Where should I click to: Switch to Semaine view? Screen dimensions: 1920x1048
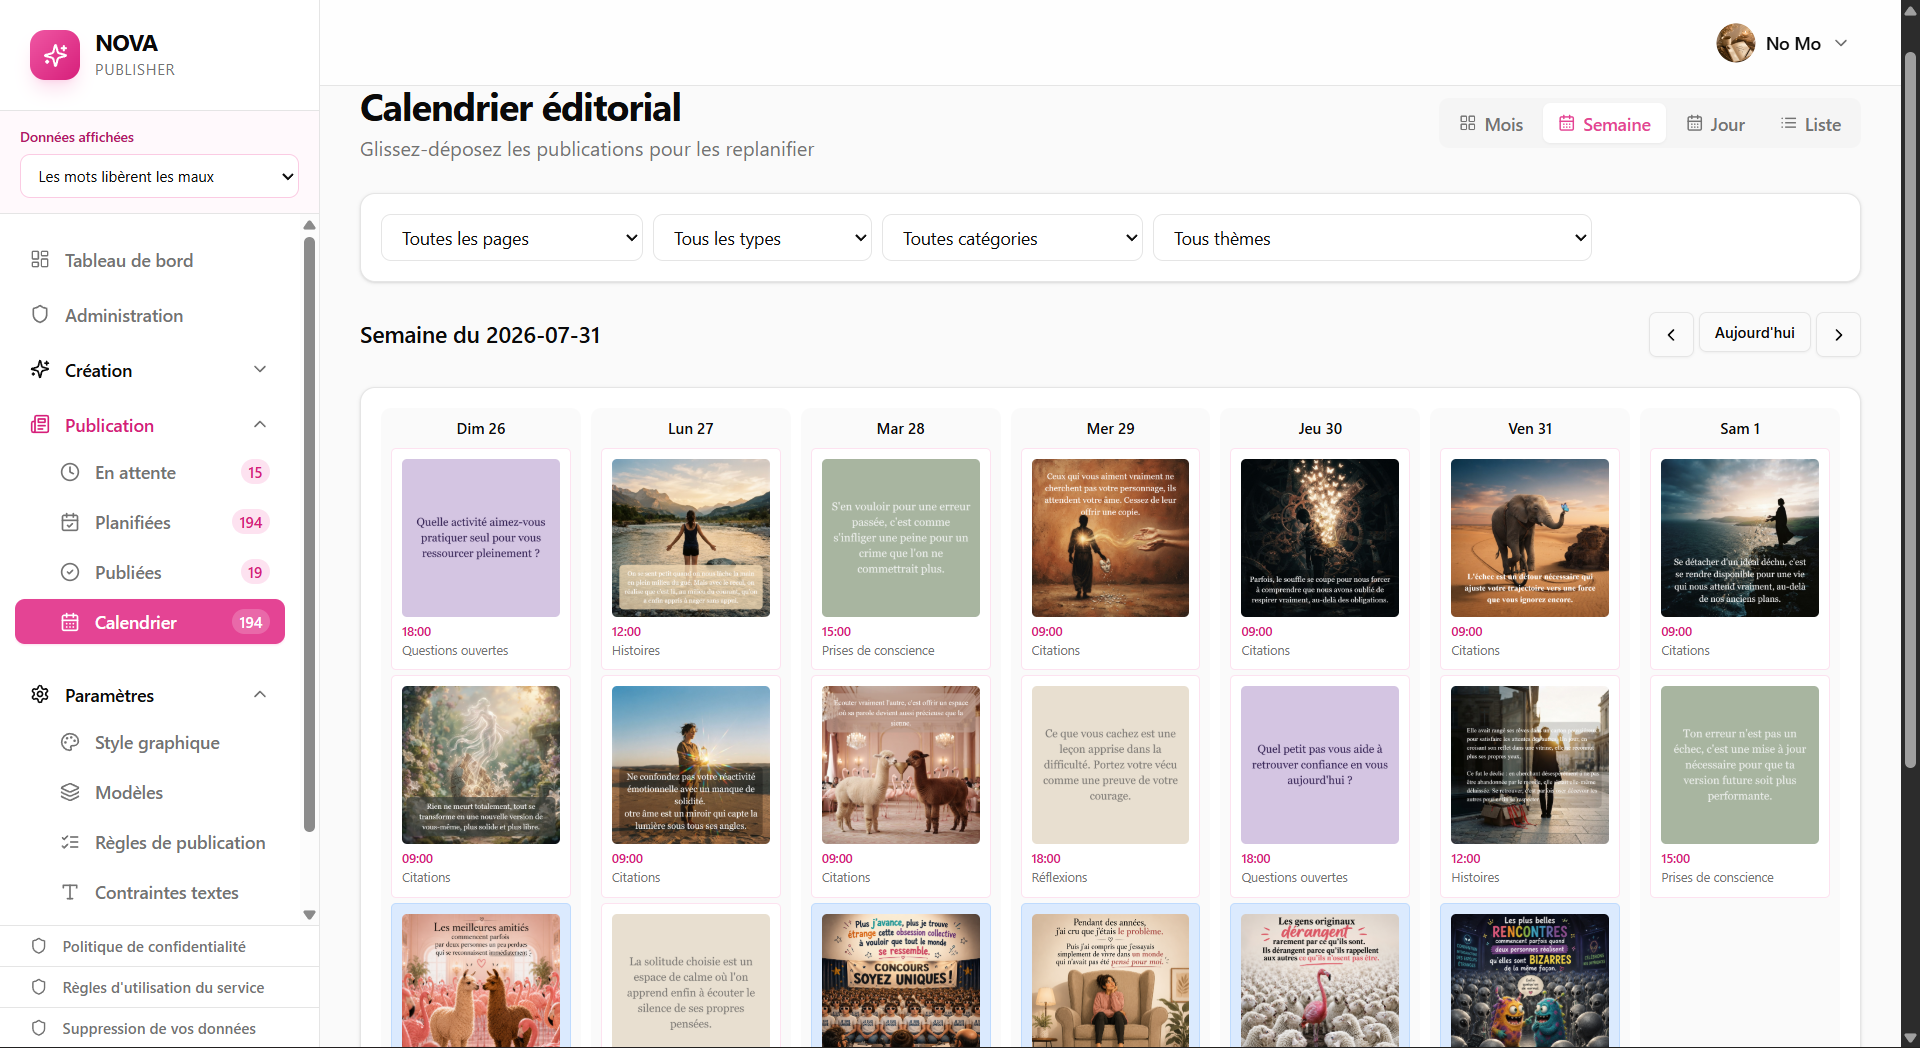(1604, 124)
